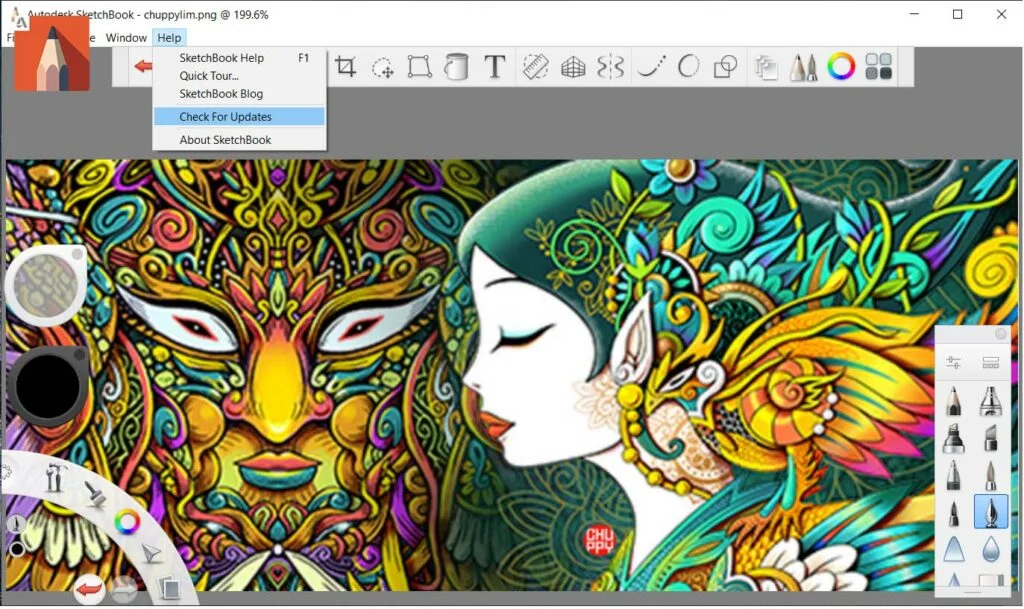
Task: Open the Window menu
Action: click(x=126, y=37)
